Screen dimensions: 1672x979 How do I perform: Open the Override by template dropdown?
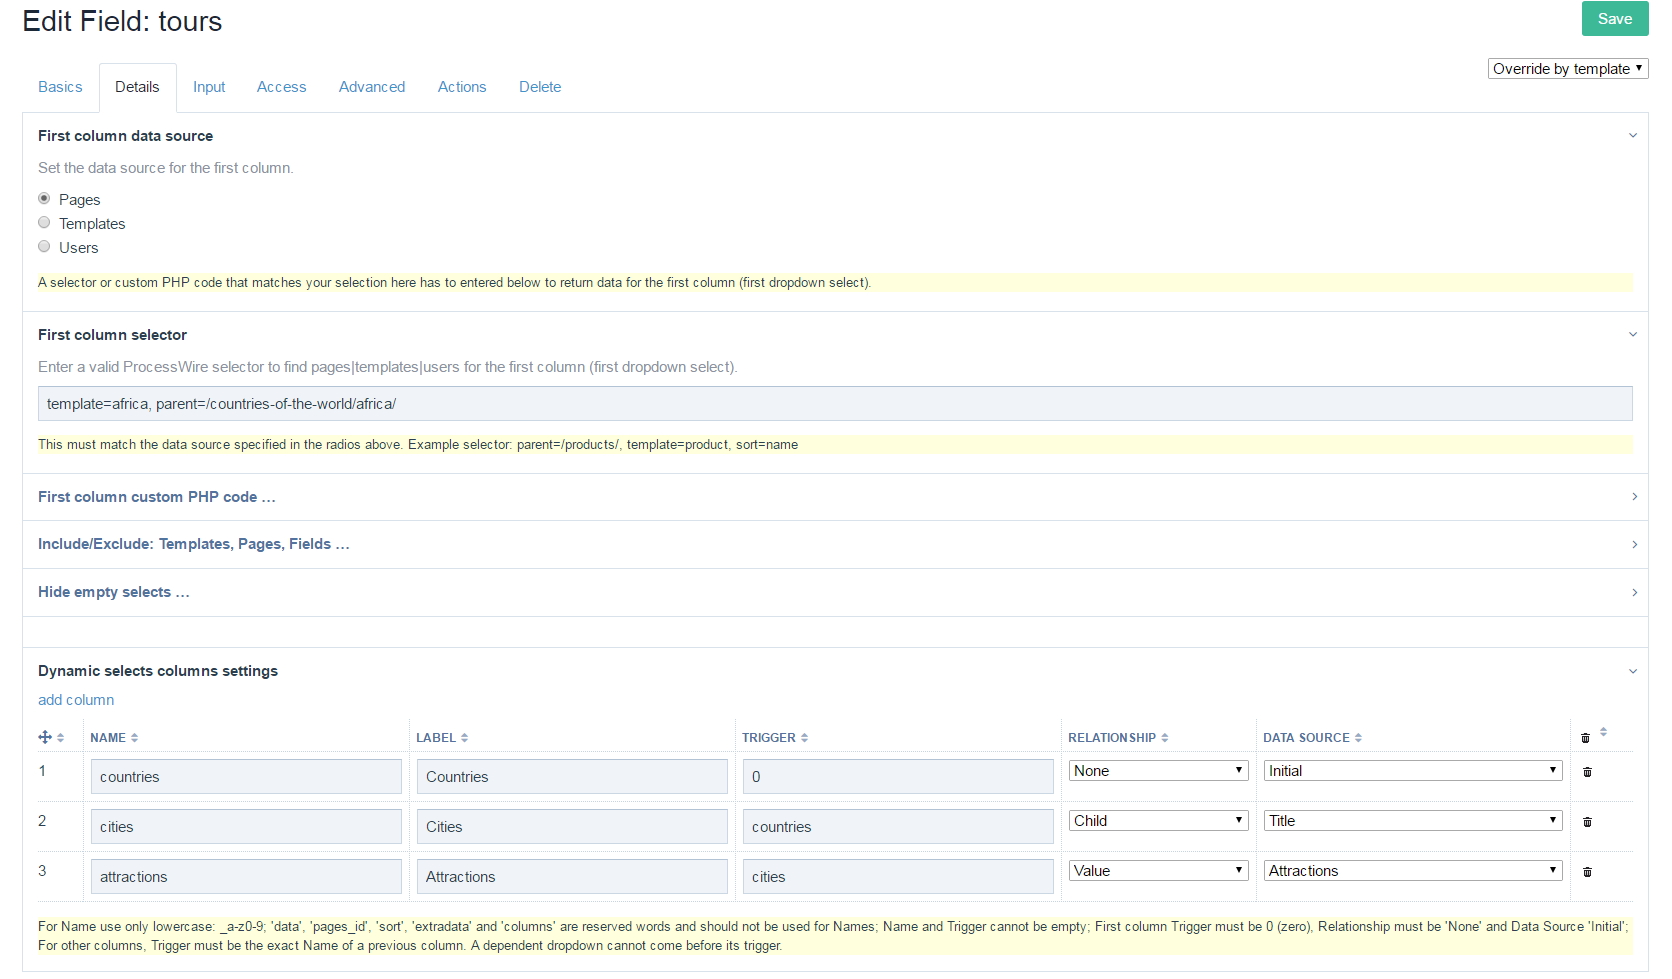[x=1568, y=69]
